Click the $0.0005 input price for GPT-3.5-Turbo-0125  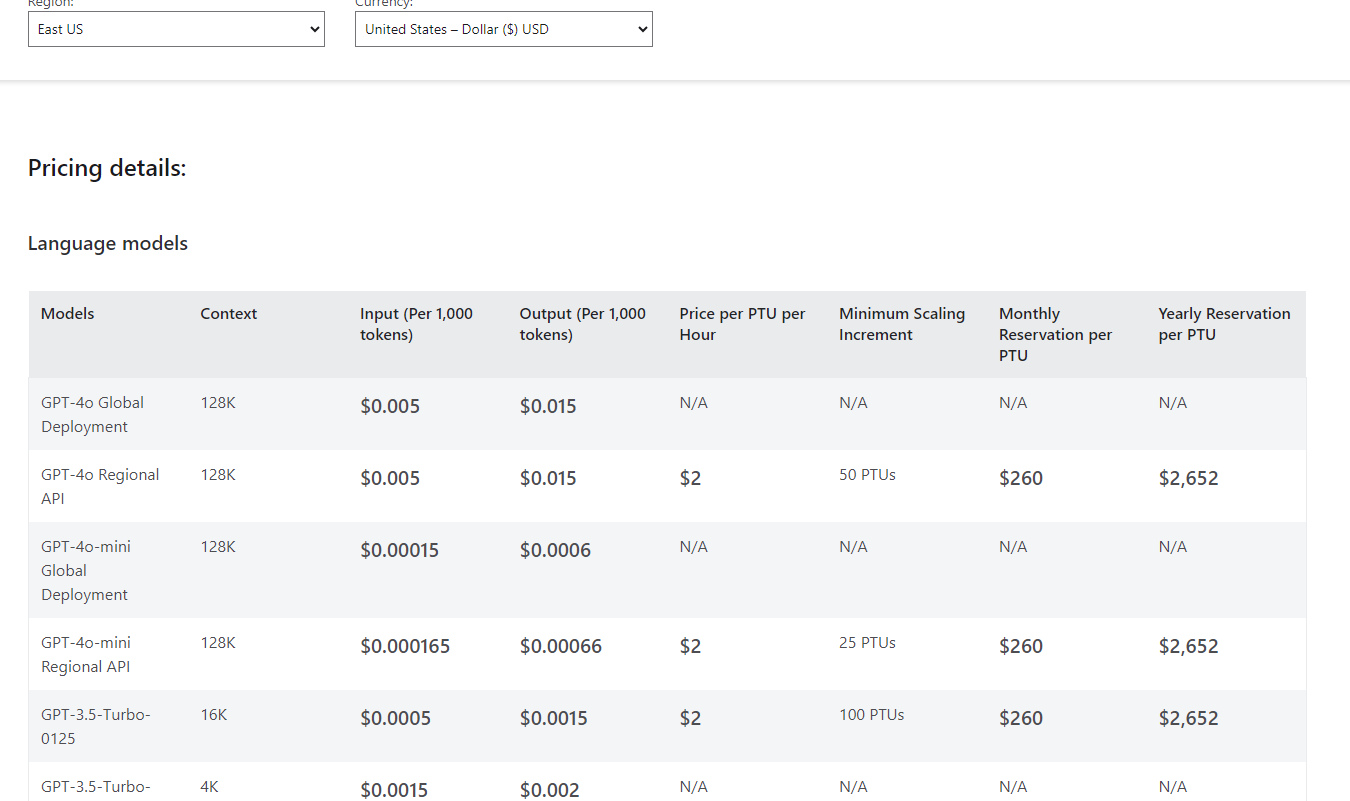pyautogui.click(x=395, y=718)
